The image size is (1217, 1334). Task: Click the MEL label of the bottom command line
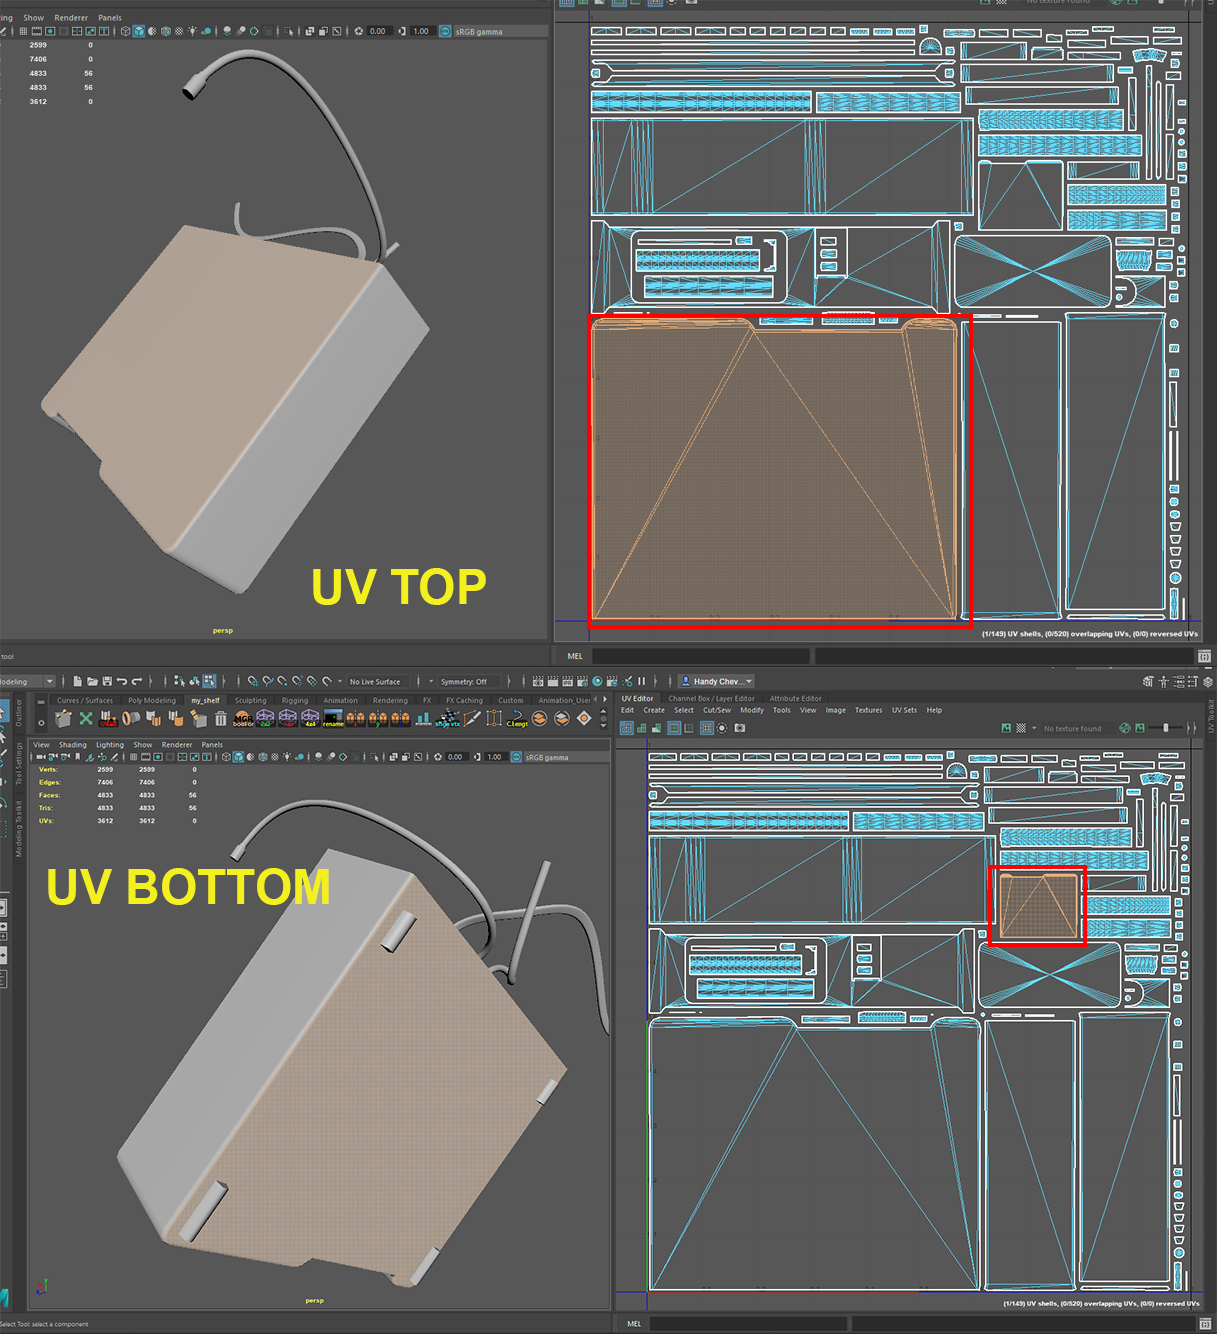pos(634,1323)
